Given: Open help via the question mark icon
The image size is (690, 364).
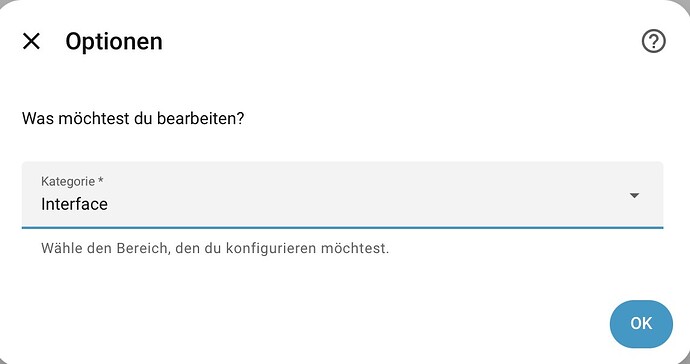Looking at the screenshot, I should 653,41.
